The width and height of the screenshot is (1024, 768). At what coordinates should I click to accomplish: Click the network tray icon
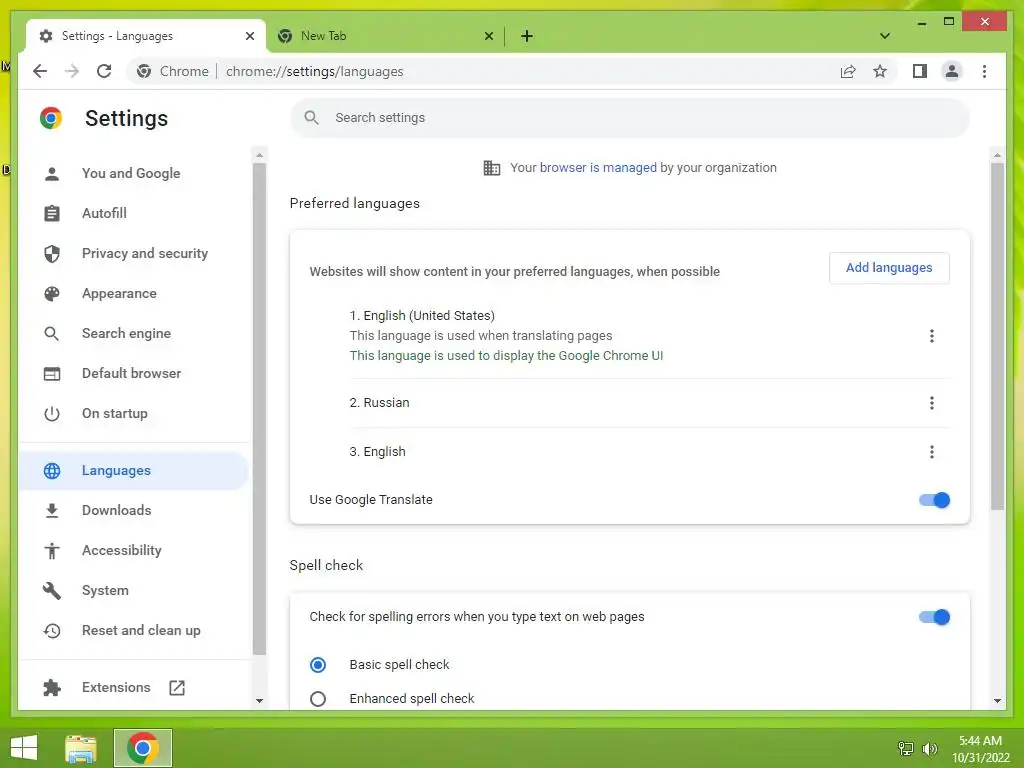point(905,748)
